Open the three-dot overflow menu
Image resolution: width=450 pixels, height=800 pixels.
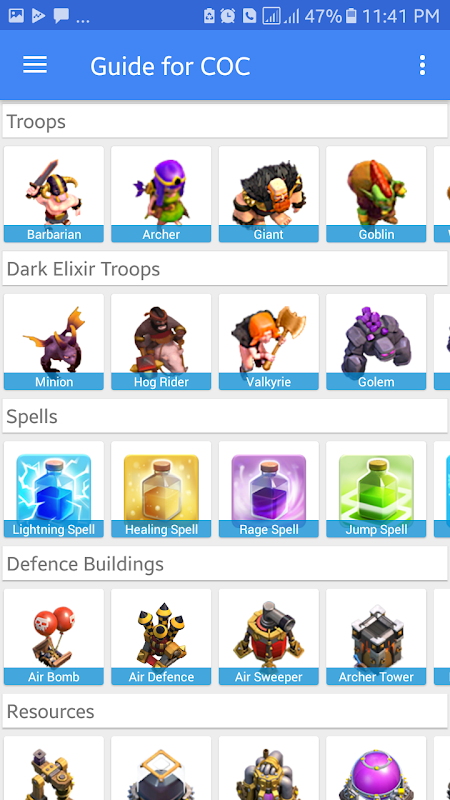click(422, 65)
